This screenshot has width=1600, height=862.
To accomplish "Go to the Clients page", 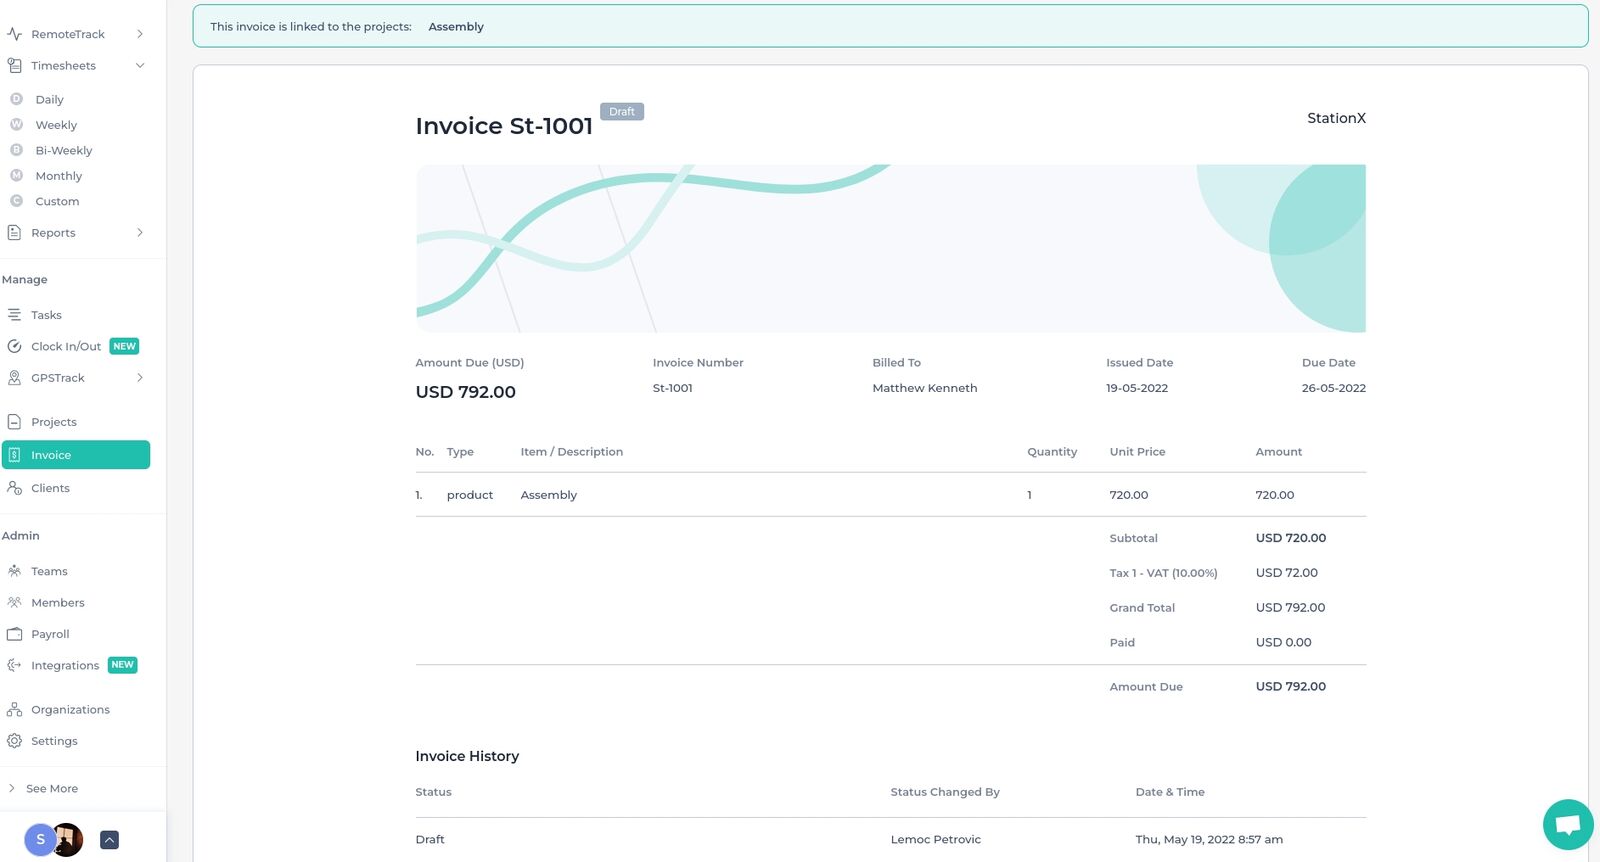I will 50,488.
